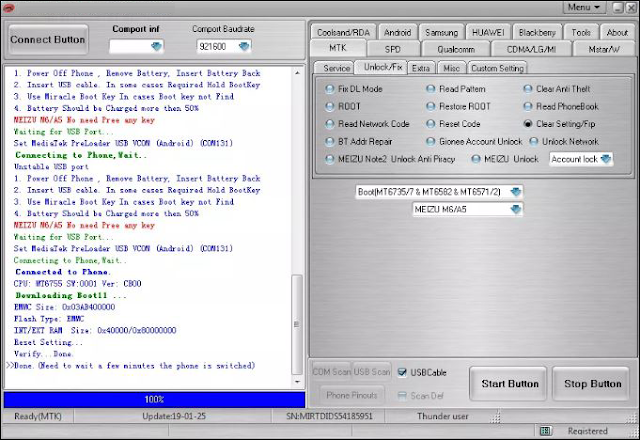Click the Phone Pinouts button
This screenshot has width=640, height=440.
point(352,395)
